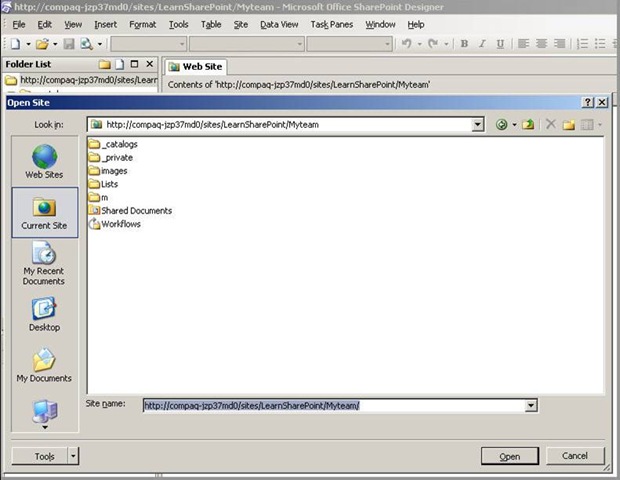This screenshot has width=620, height=480.
Task: Open the Site name dropdown arrow
Action: (x=531, y=405)
